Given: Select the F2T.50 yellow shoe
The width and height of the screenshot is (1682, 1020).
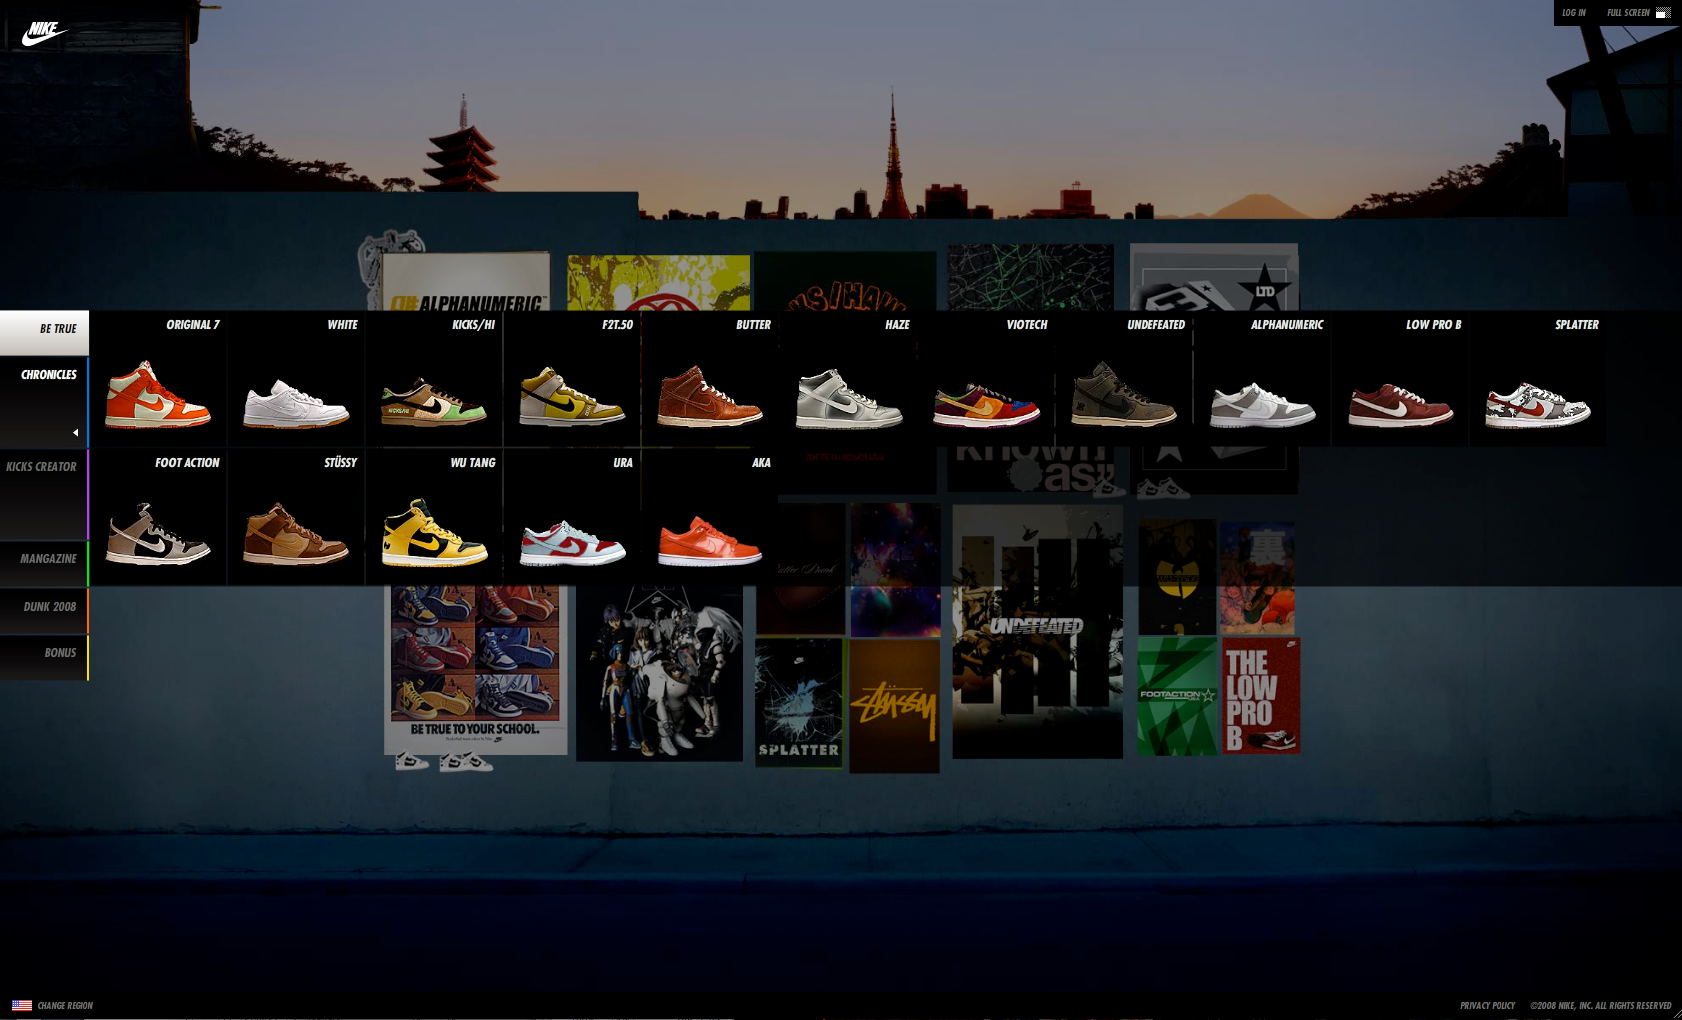Looking at the screenshot, I should [571, 396].
